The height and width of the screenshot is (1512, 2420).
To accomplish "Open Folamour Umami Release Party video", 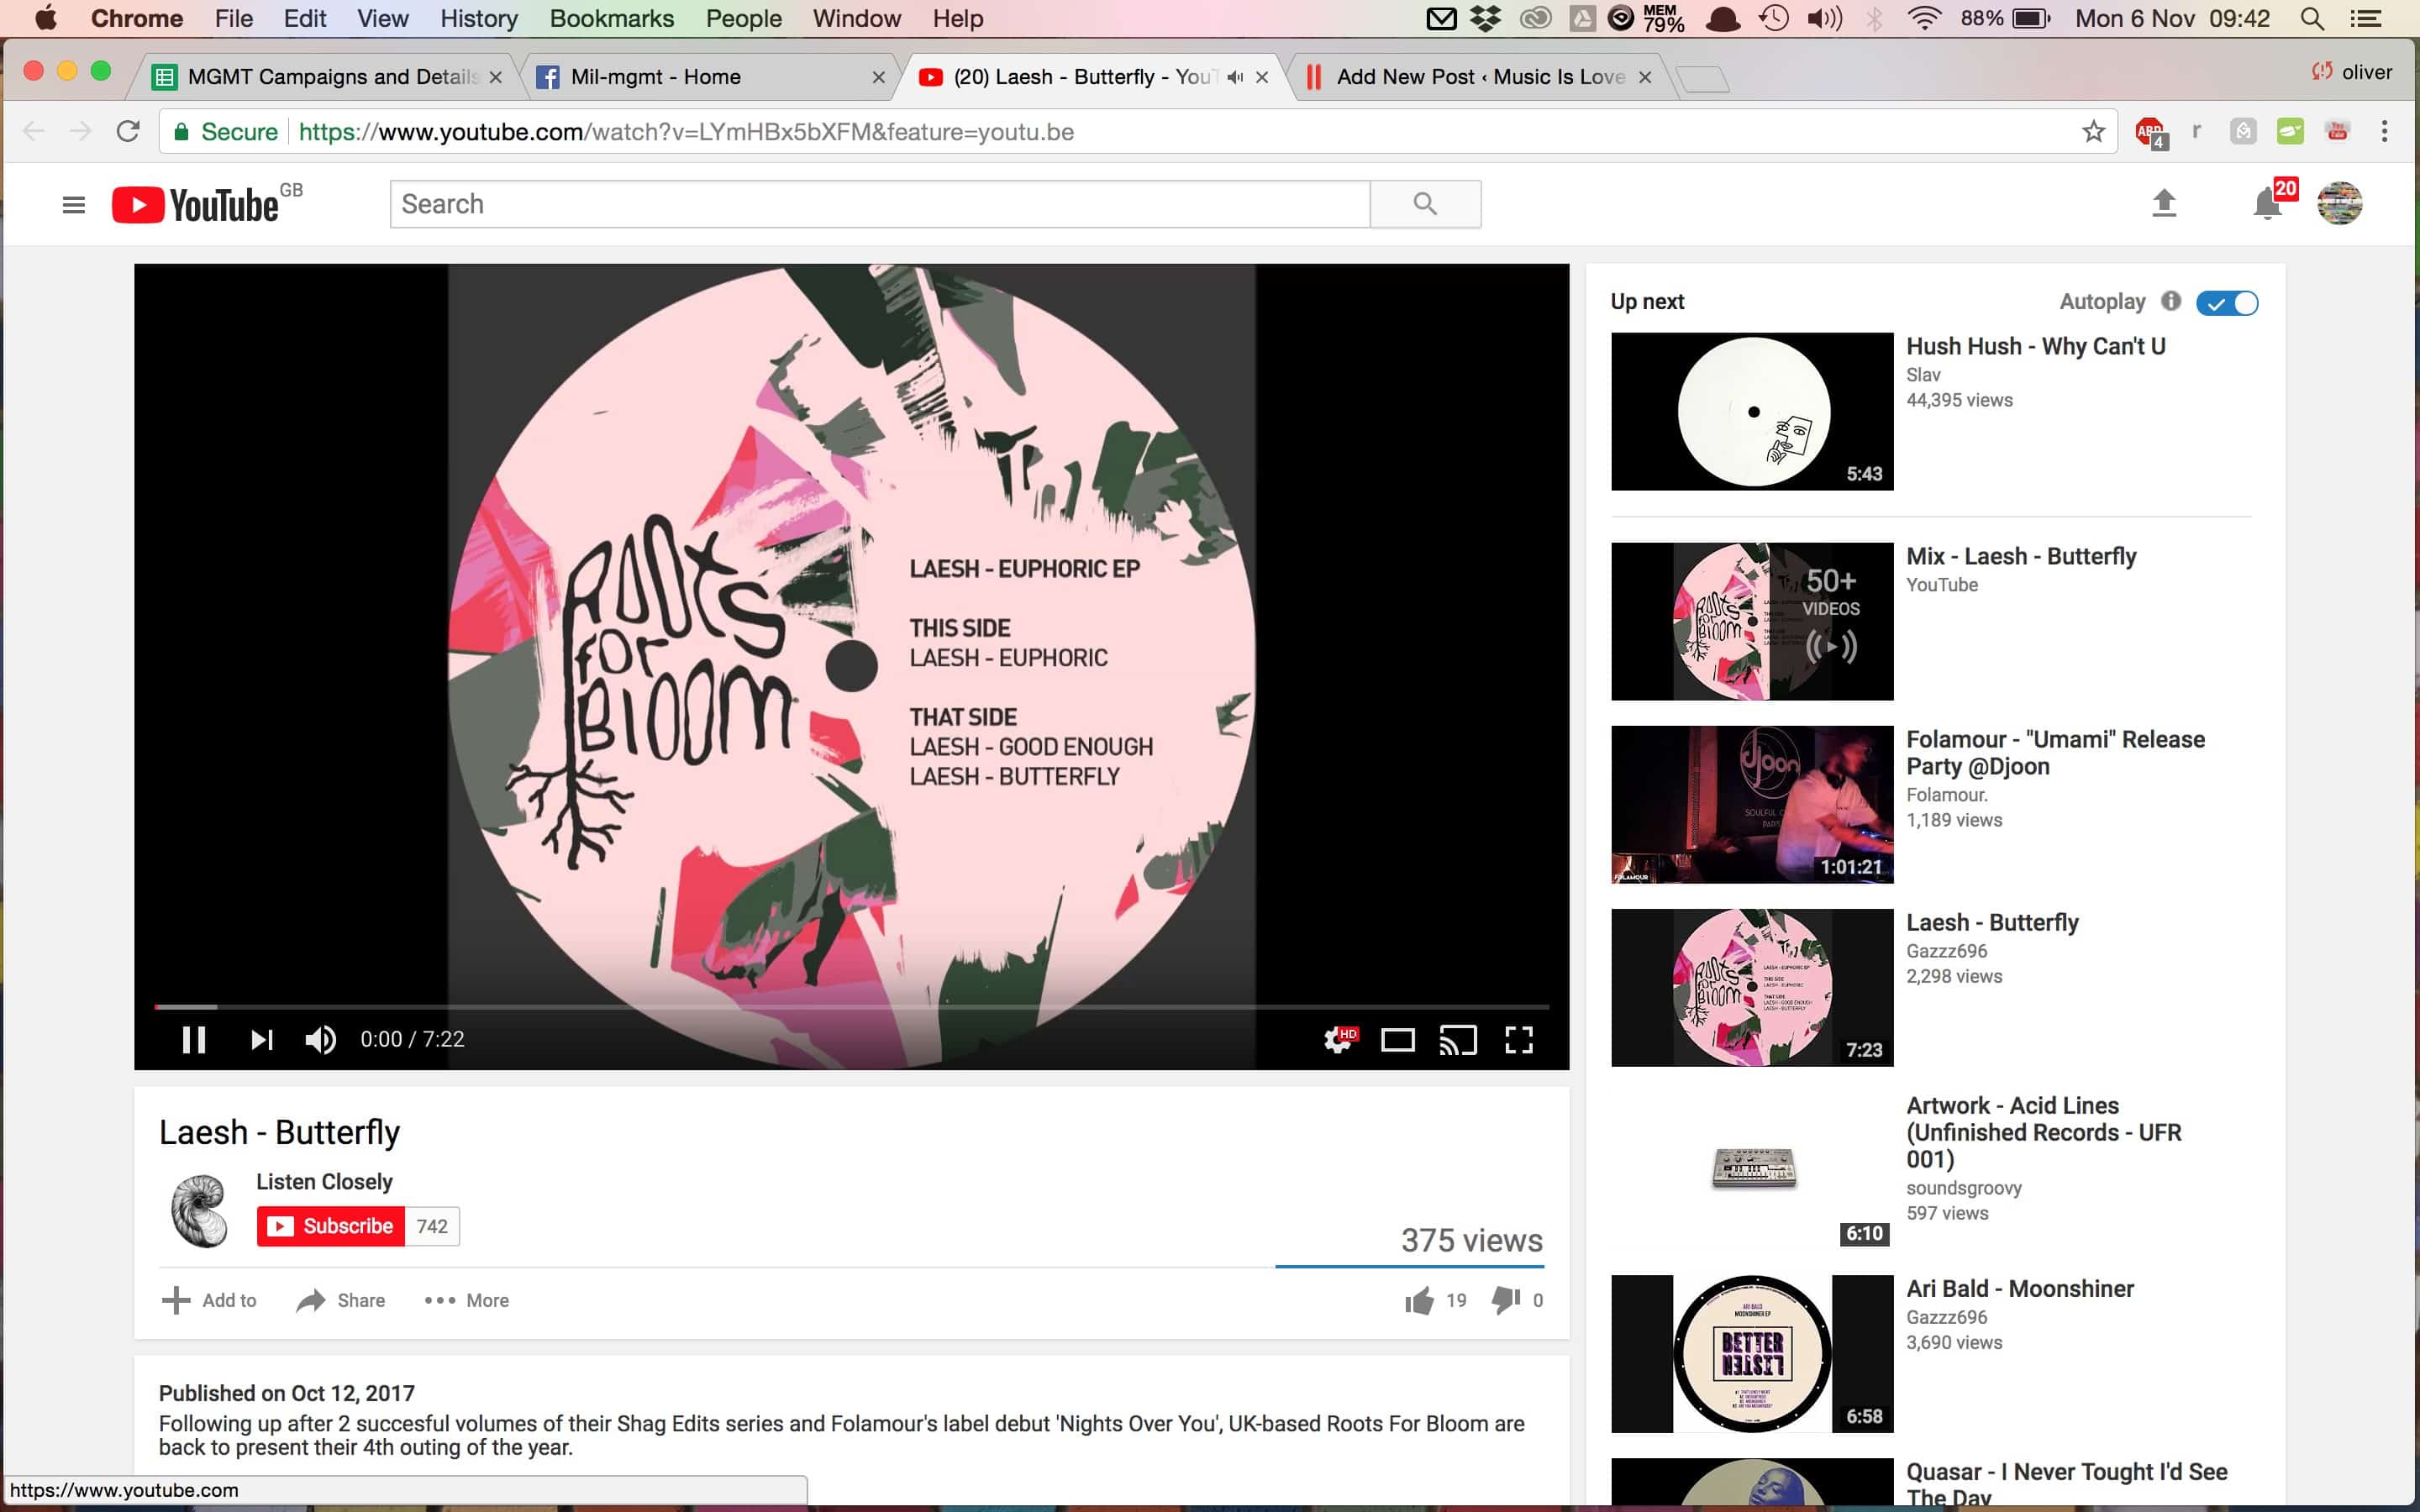I will [x=2055, y=752].
